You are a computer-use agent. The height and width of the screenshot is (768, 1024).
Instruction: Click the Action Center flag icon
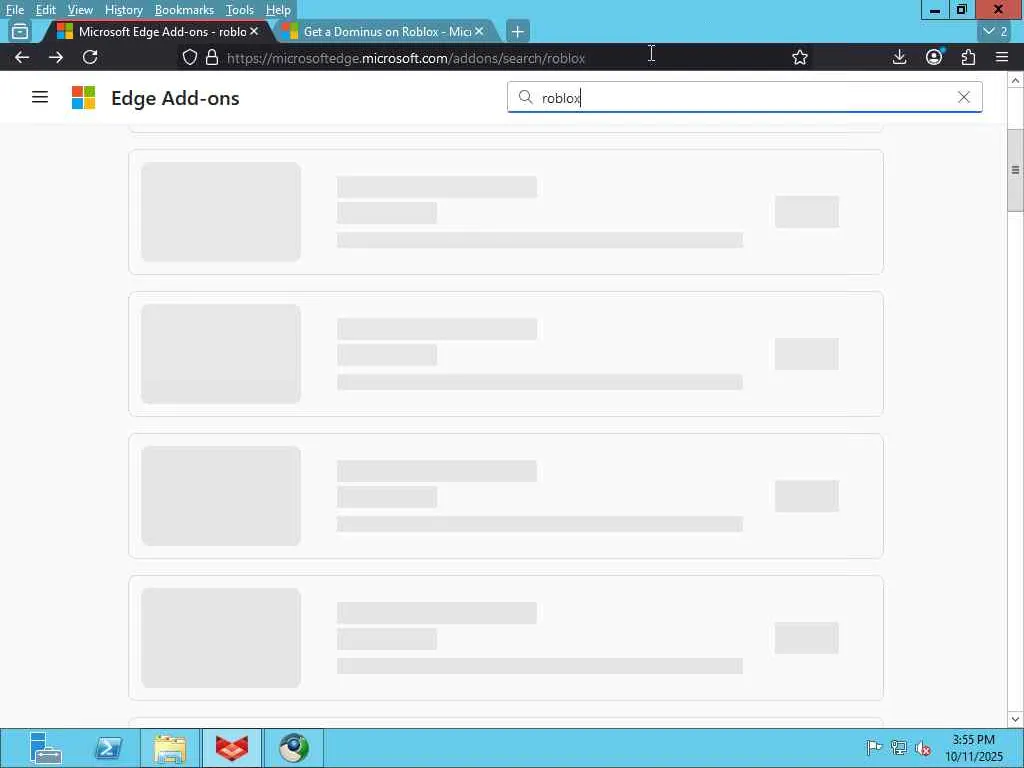(x=874, y=748)
